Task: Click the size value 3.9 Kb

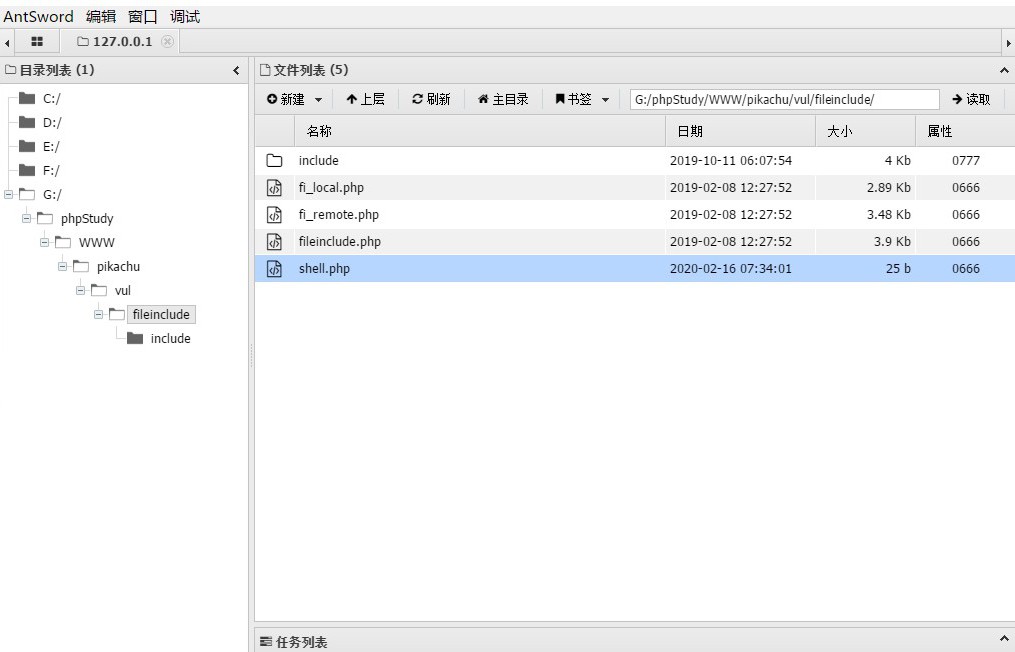Action: [892, 242]
